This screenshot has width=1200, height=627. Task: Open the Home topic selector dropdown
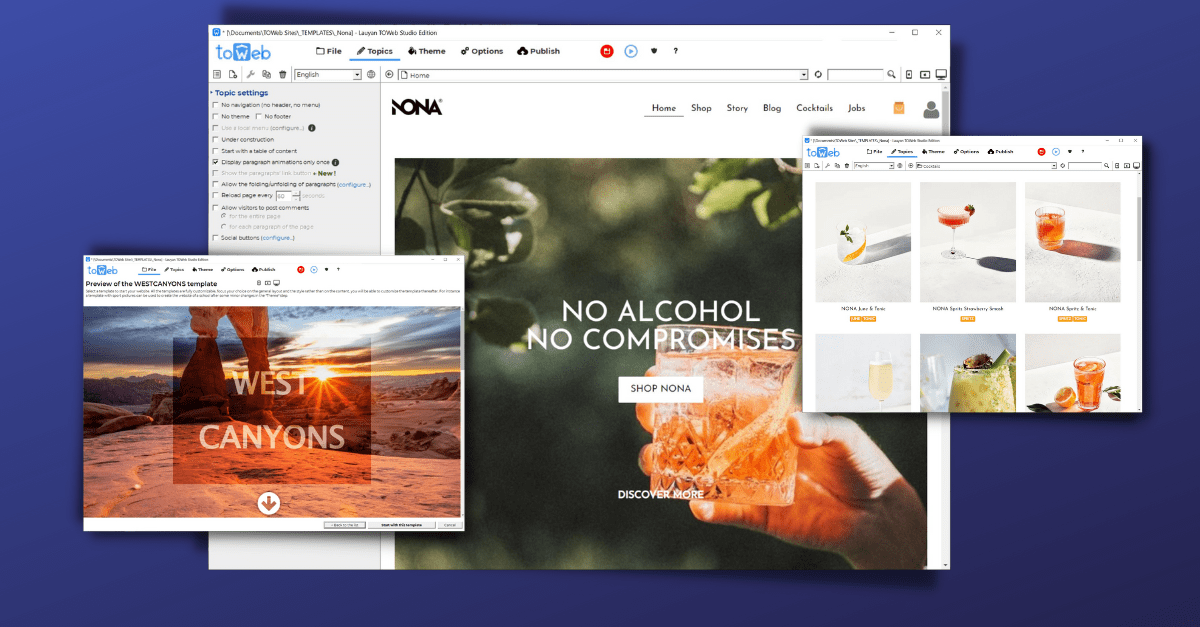click(x=805, y=74)
